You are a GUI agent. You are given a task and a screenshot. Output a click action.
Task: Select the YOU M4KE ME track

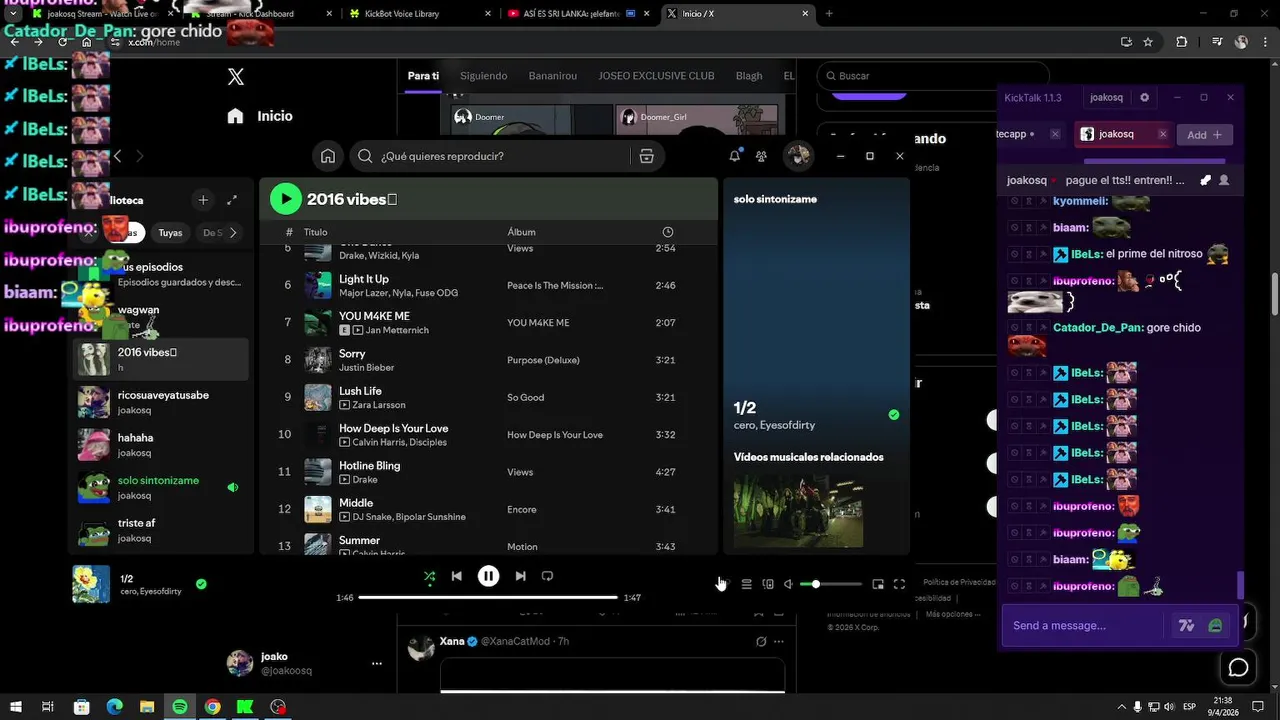[489, 323]
